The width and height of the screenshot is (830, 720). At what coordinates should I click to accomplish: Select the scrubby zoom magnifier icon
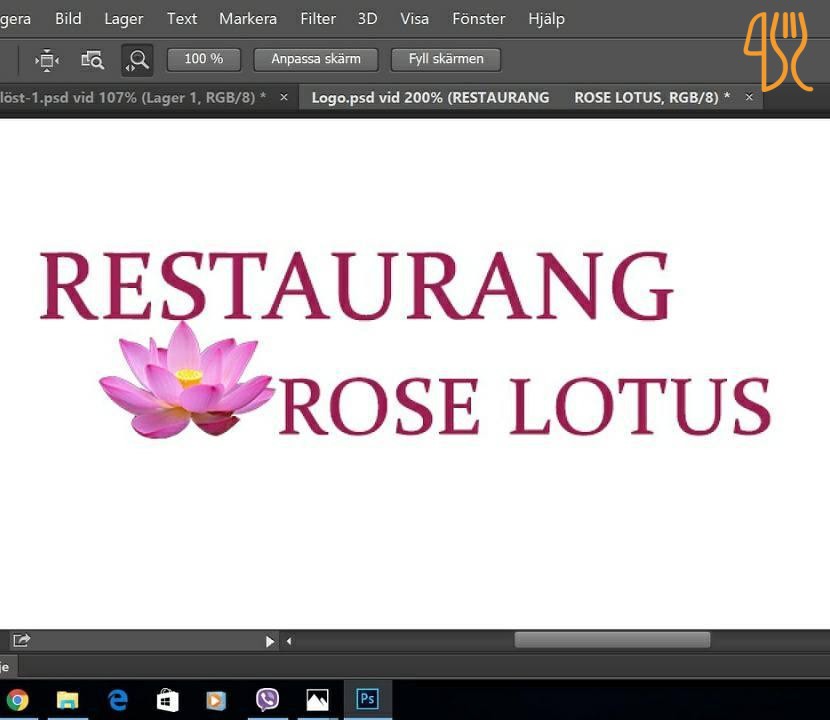pos(138,60)
